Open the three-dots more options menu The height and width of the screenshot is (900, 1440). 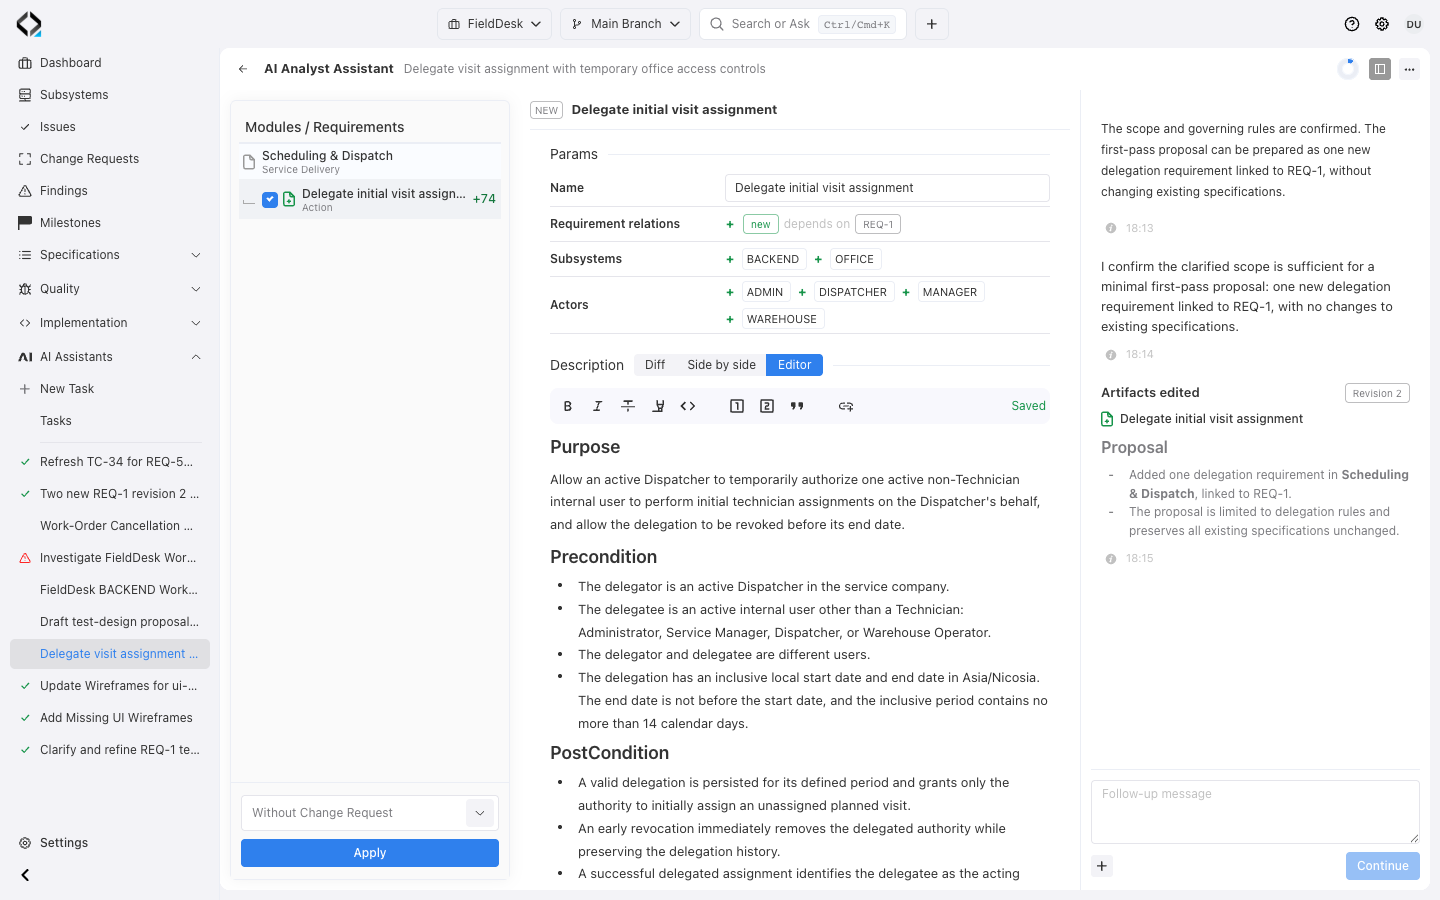(1409, 69)
